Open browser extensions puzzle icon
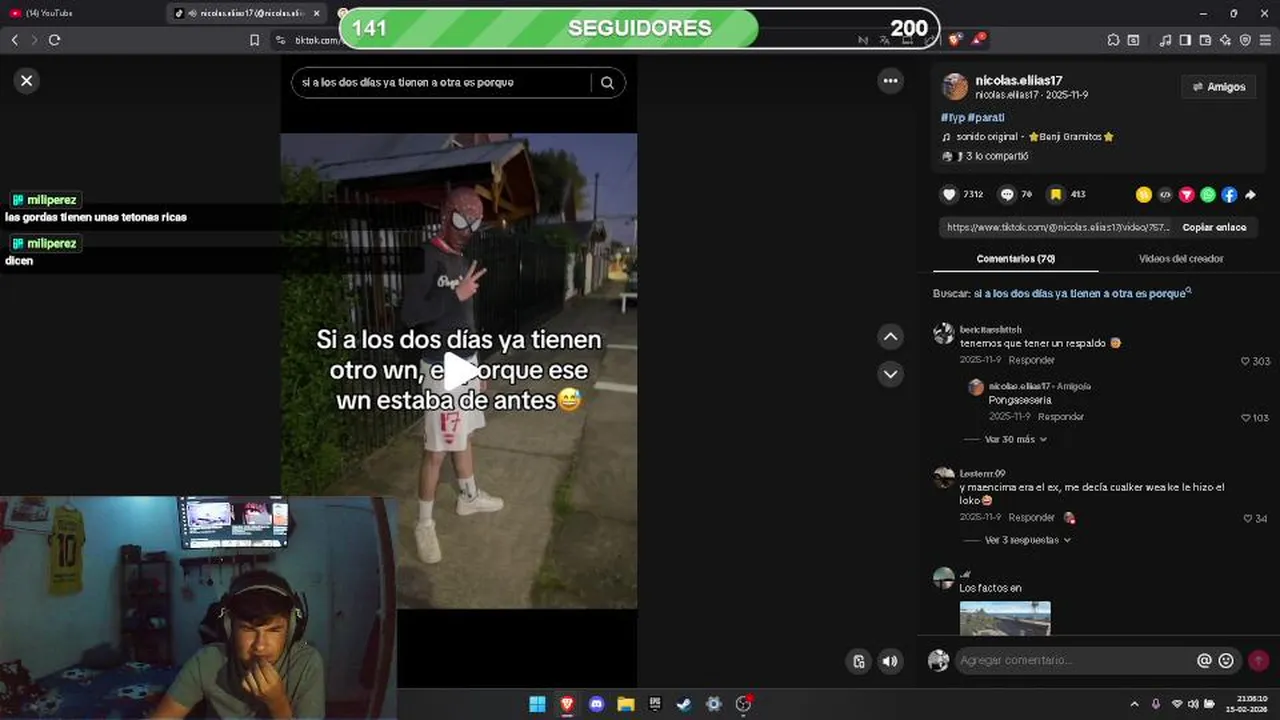Viewport: 1280px width, 720px height. pos(1113,40)
